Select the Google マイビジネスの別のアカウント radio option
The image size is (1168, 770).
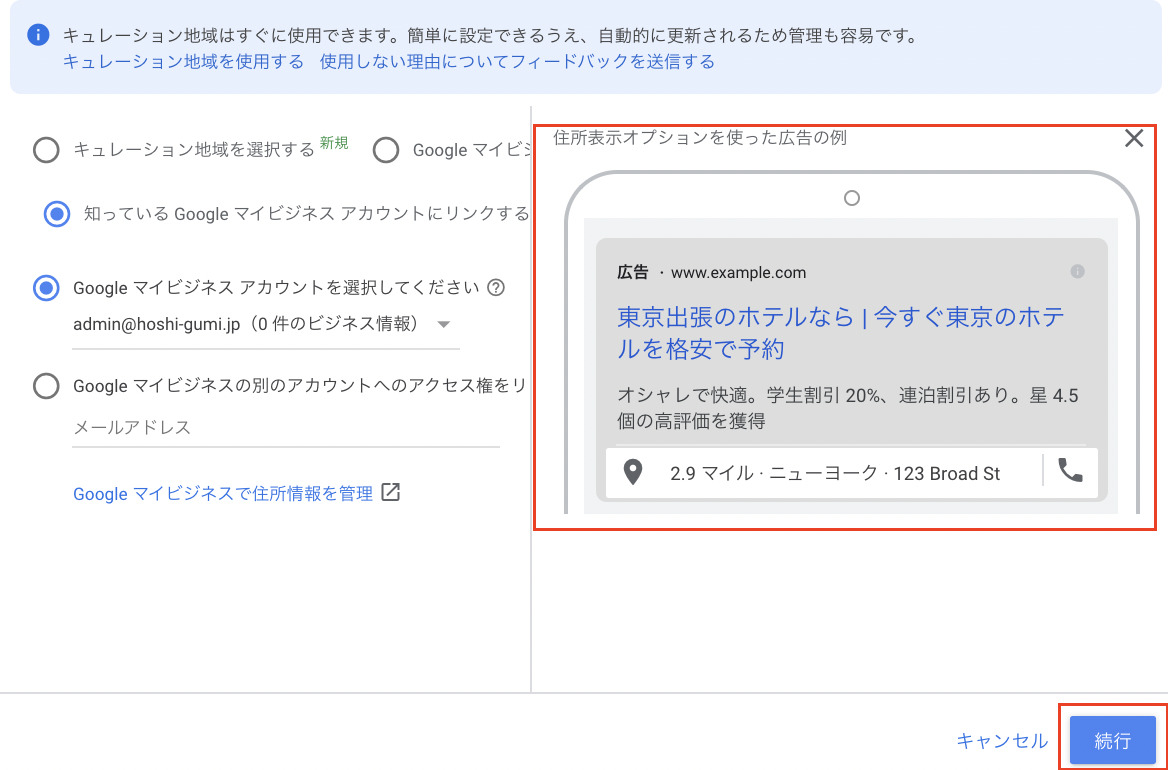point(46,385)
